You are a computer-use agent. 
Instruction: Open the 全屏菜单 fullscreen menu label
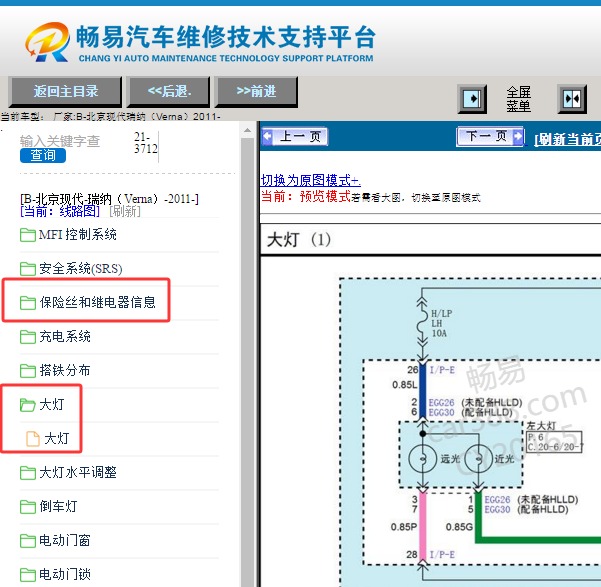[518, 99]
